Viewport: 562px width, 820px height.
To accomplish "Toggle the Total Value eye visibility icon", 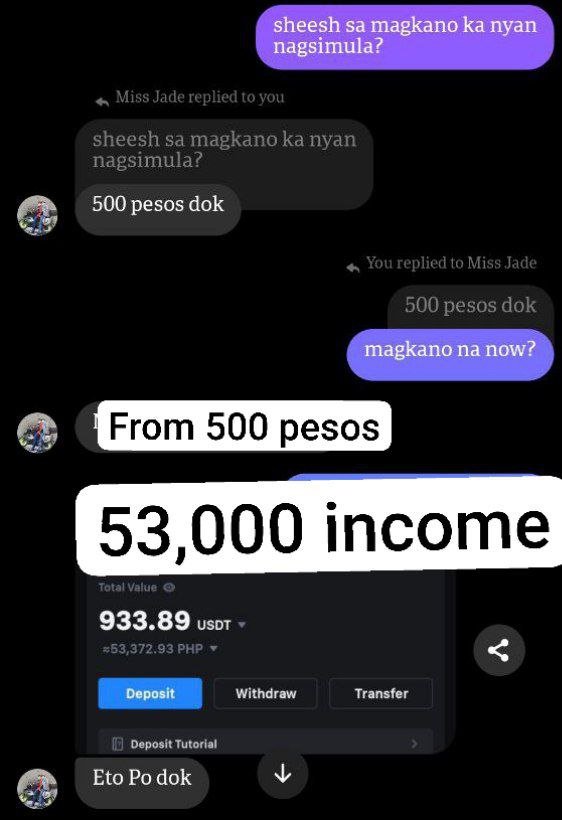I will click(x=169, y=587).
